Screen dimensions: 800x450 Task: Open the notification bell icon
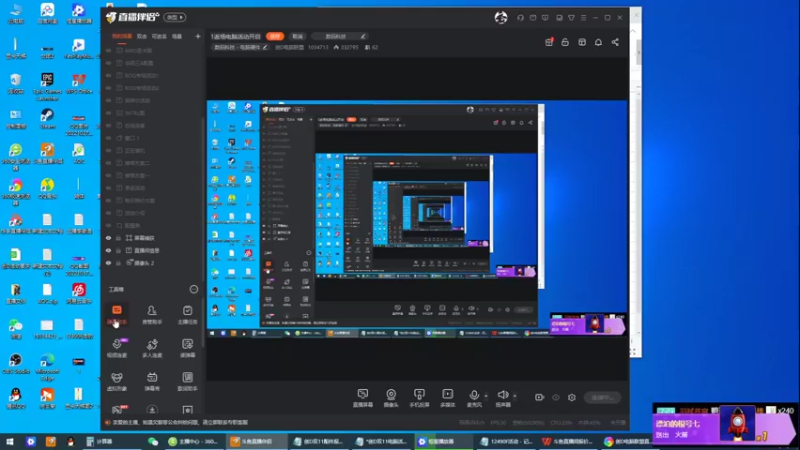pos(598,42)
